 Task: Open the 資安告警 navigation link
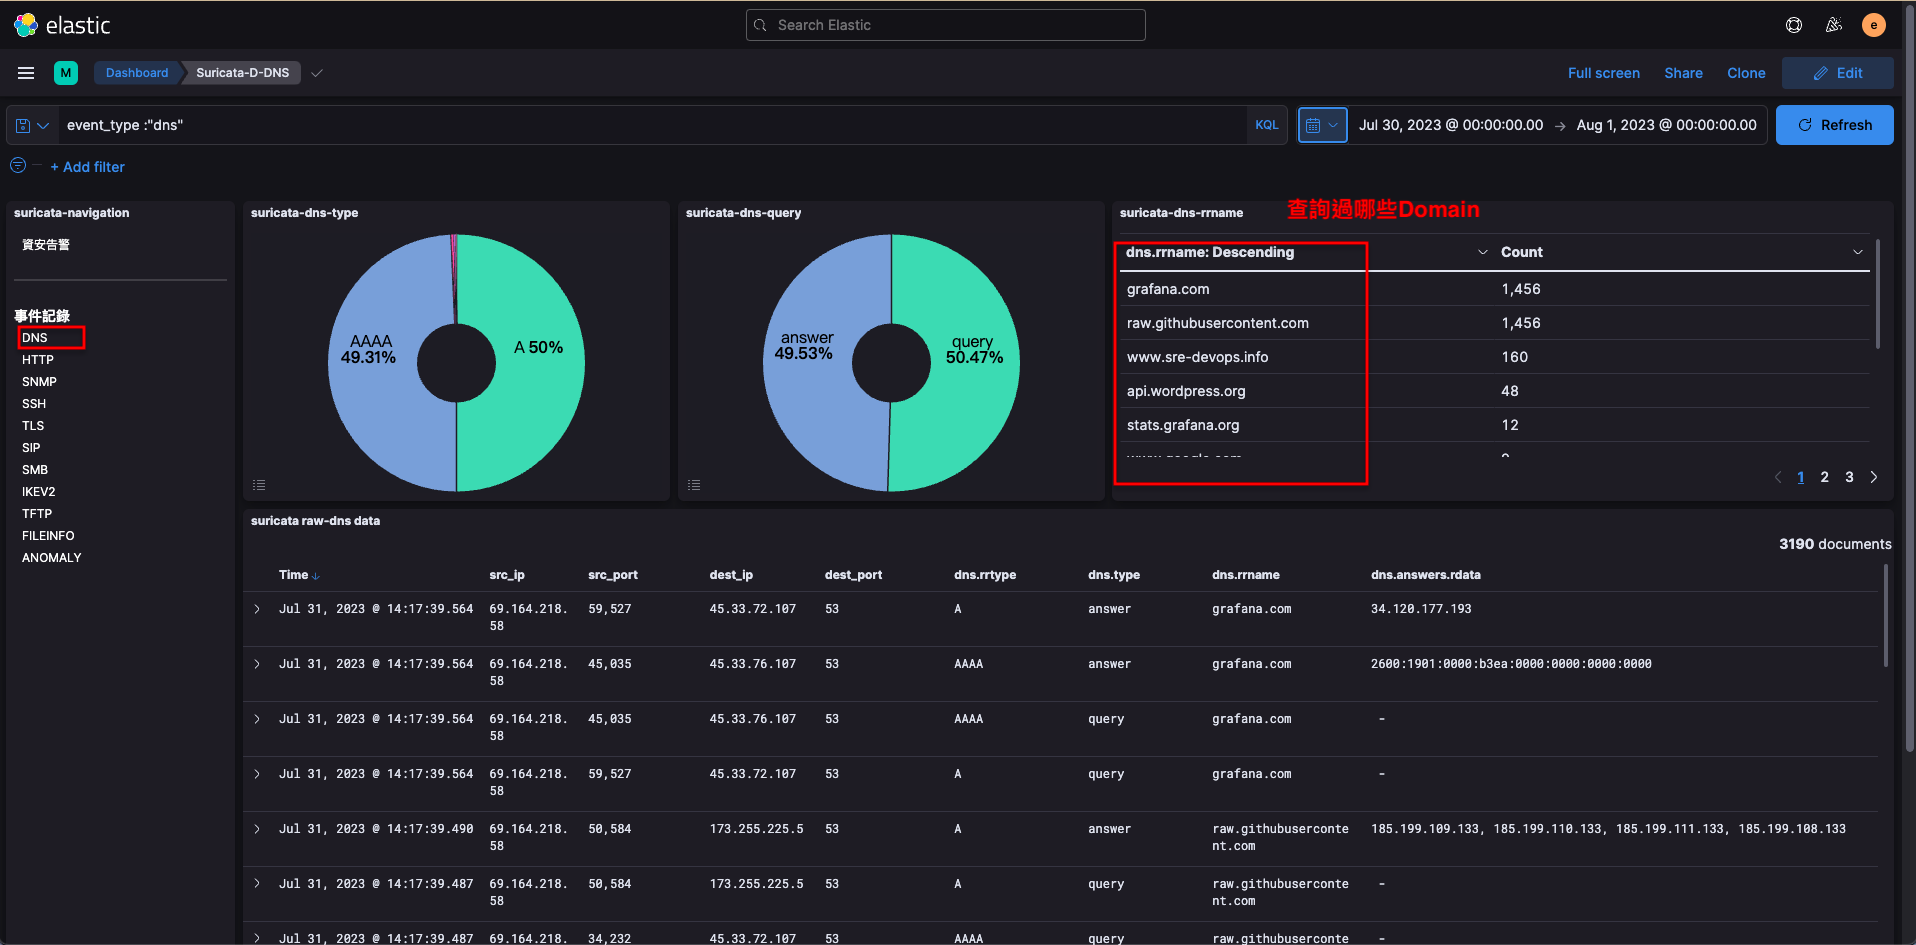tap(46, 245)
